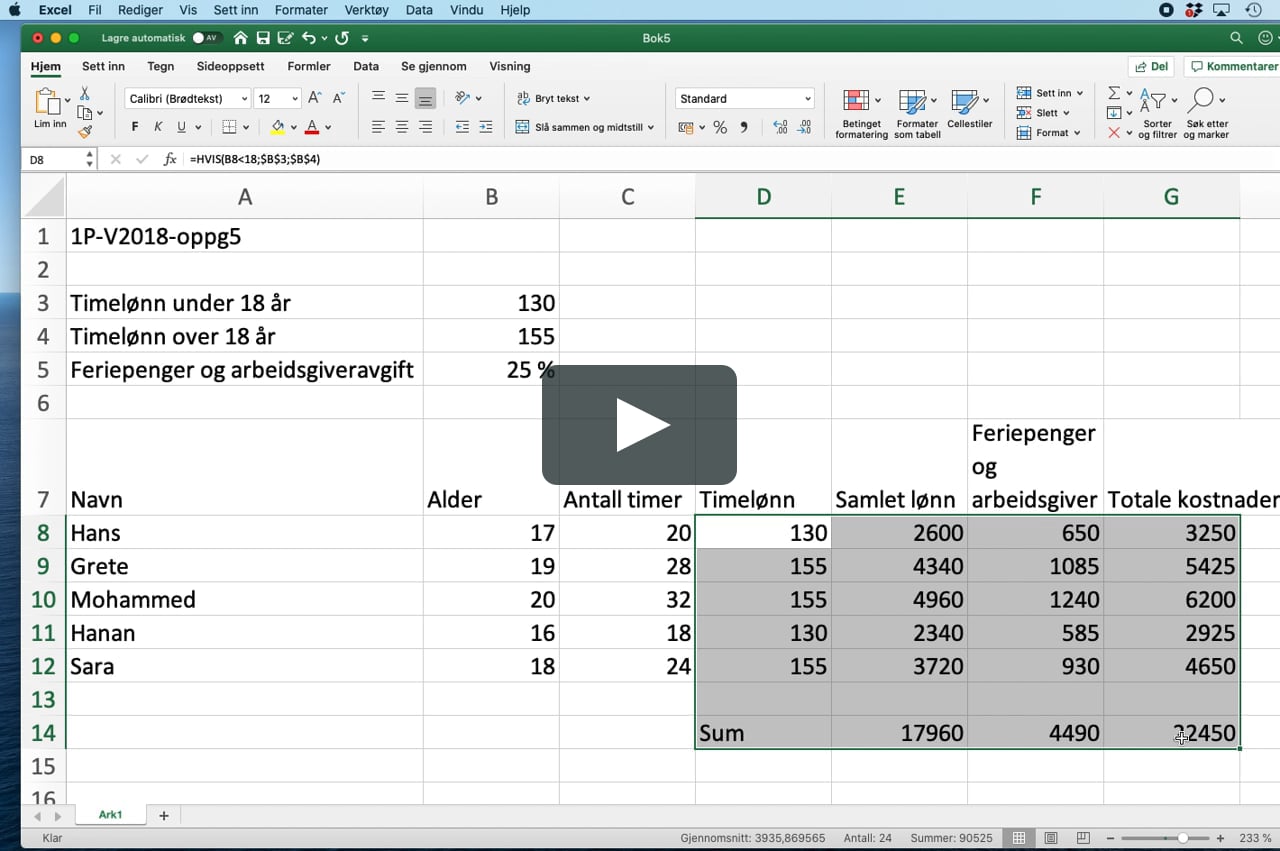The height and width of the screenshot is (851, 1280).
Task: Click Slå sammen og midtstill button
Action: [585, 127]
